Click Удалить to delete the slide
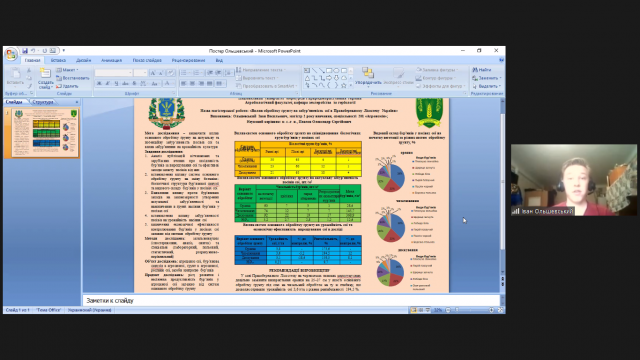 pyautogui.click(x=67, y=86)
